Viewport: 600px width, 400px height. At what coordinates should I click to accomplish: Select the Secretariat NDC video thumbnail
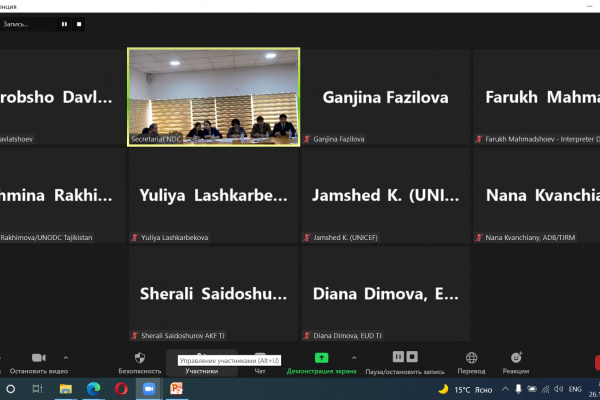(x=213, y=98)
